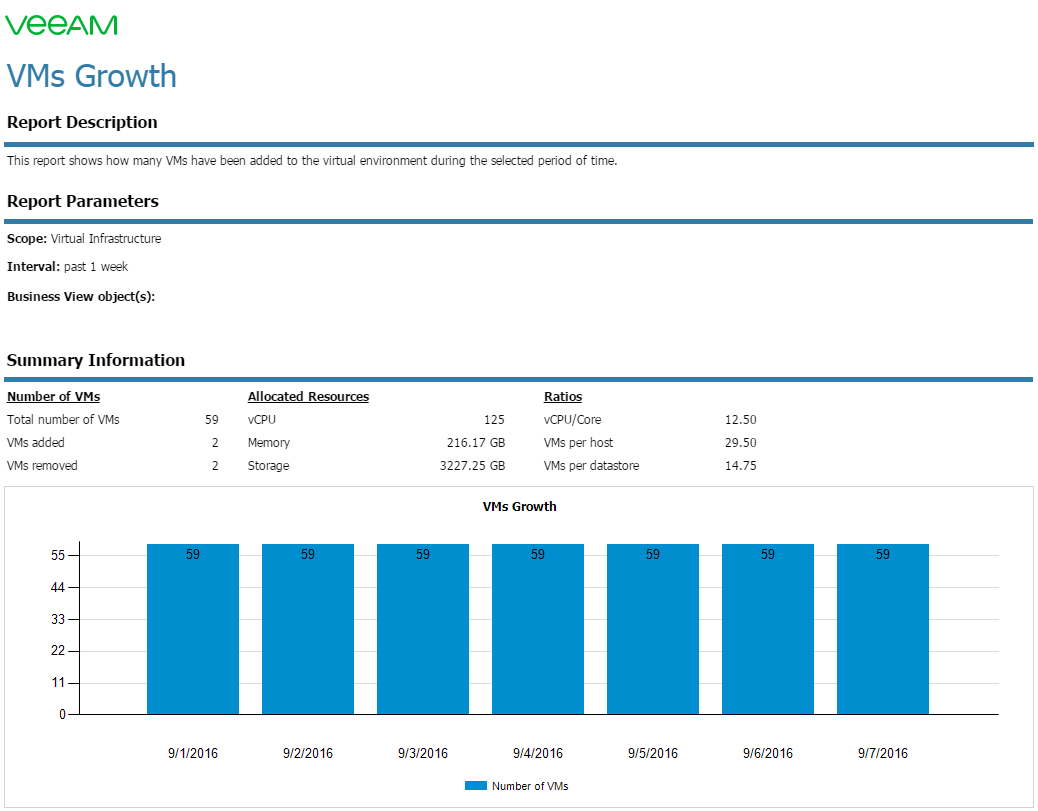Click the bar for 9/2/2016
The width and height of the screenshot is (1038, 811).
(308, 629)
